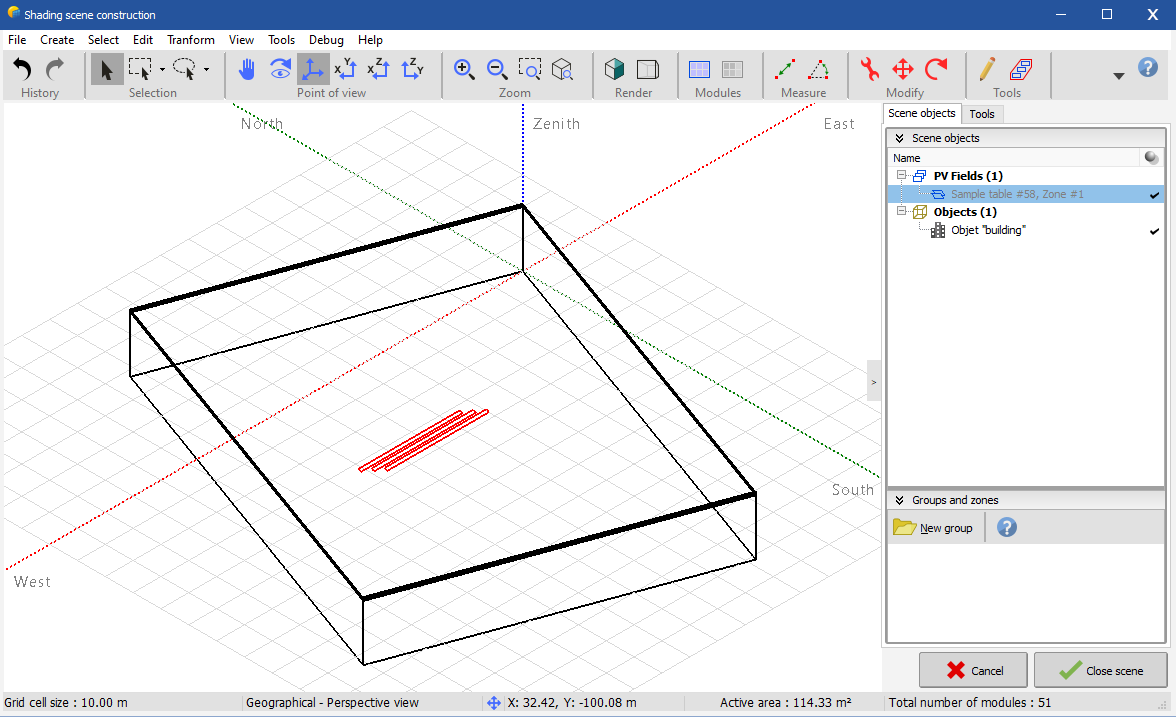Open the toolbar overflow dropdown arrow

pos(1118,76)
